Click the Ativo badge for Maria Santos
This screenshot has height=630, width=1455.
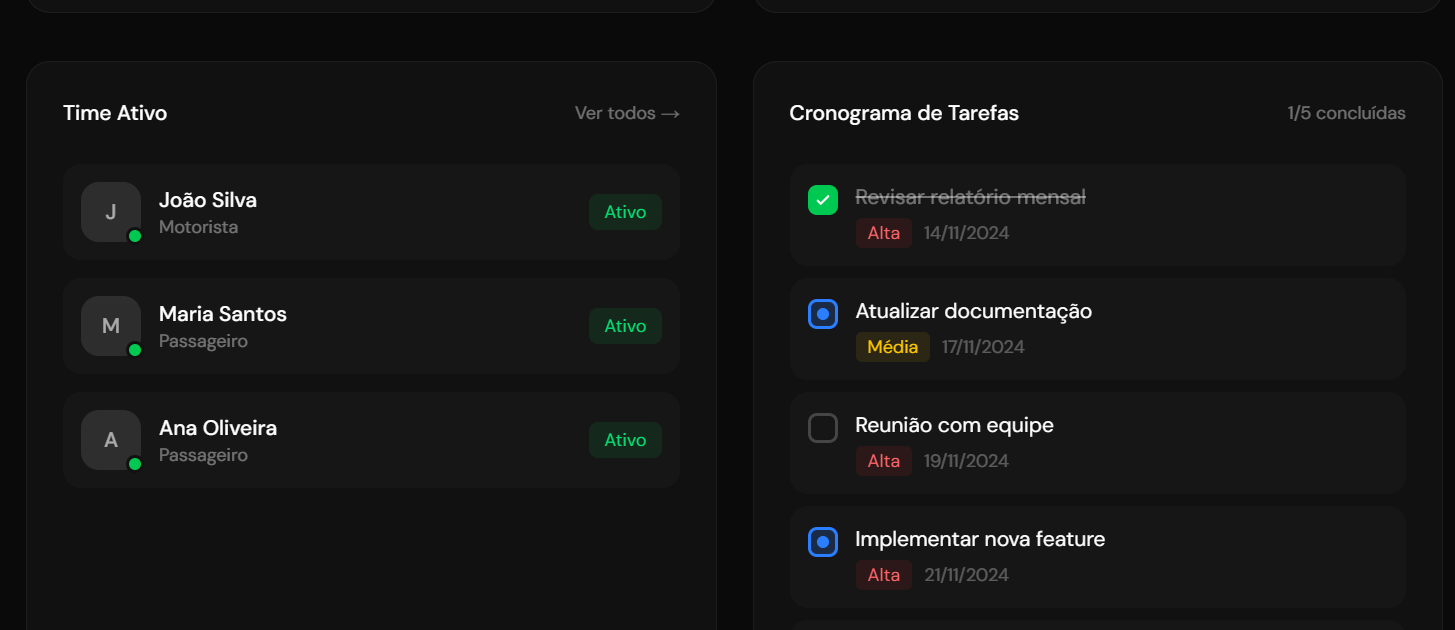click(x=625, y=326)
